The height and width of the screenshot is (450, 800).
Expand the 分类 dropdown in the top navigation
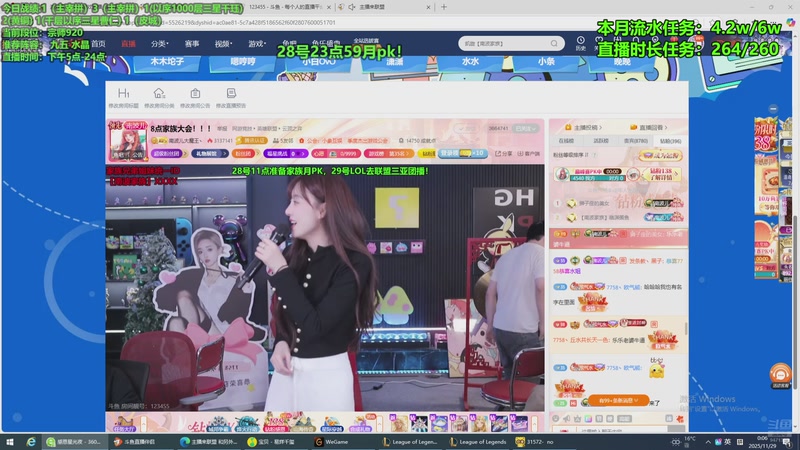click(160, 44)
